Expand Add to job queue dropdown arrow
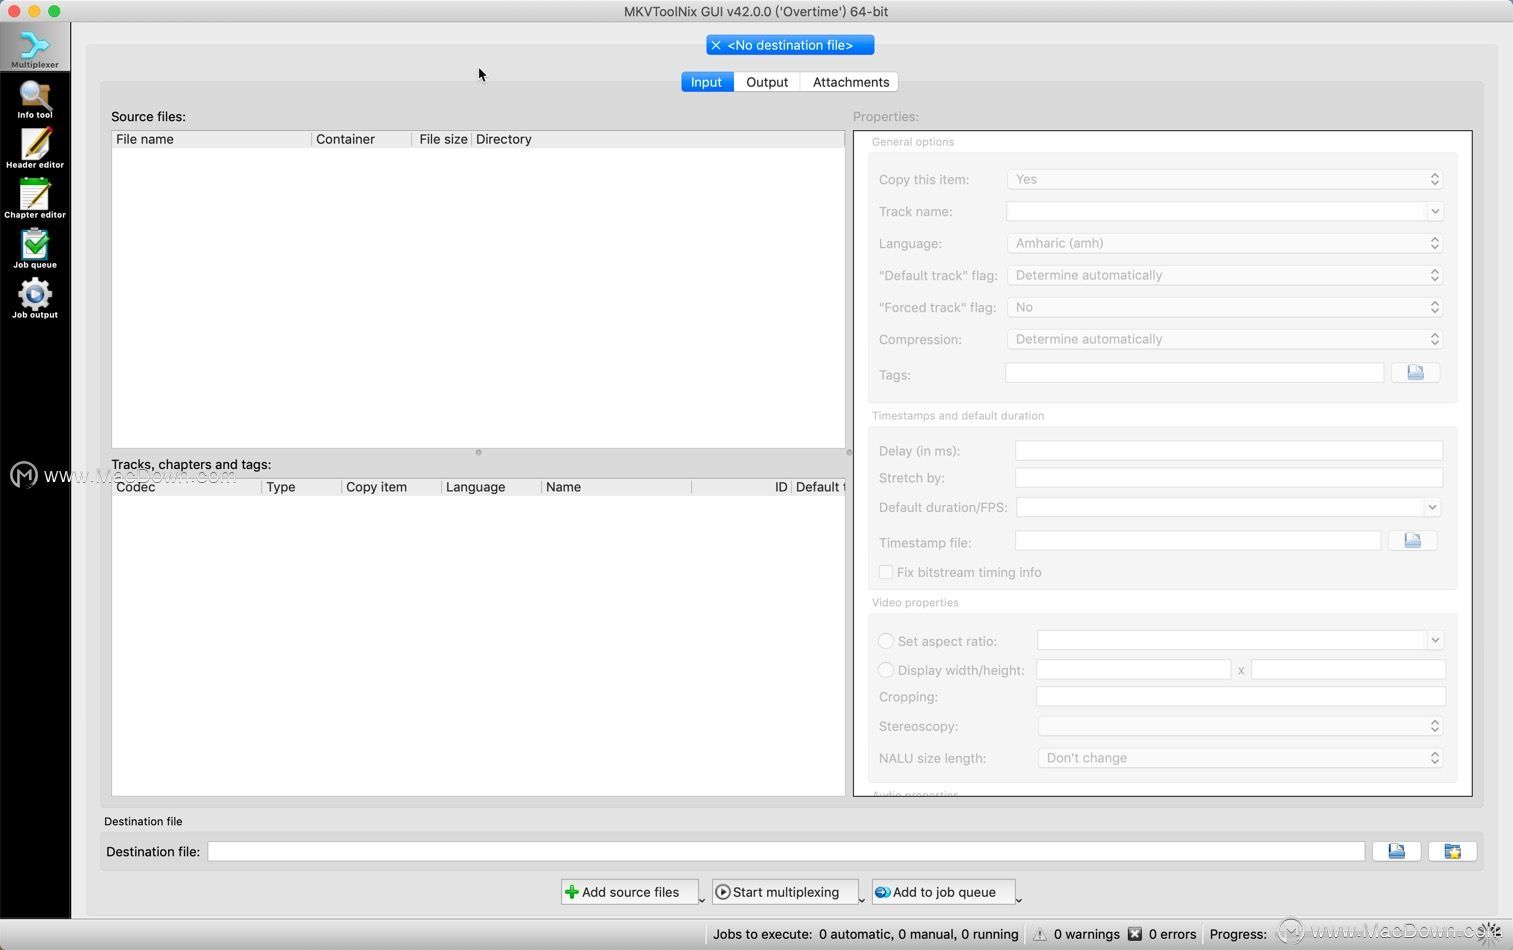 [1018, 900]
